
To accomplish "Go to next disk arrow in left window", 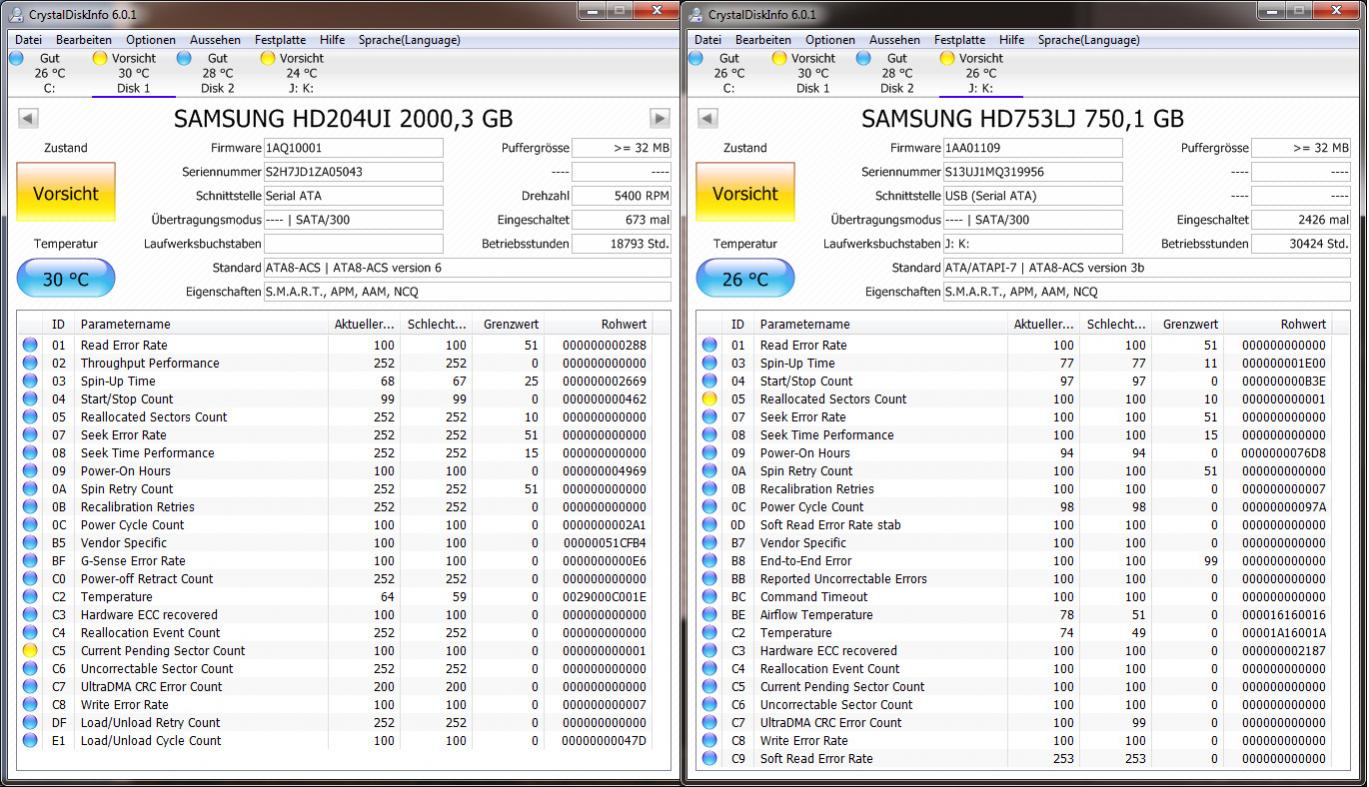I will click(x=660, y=118).
